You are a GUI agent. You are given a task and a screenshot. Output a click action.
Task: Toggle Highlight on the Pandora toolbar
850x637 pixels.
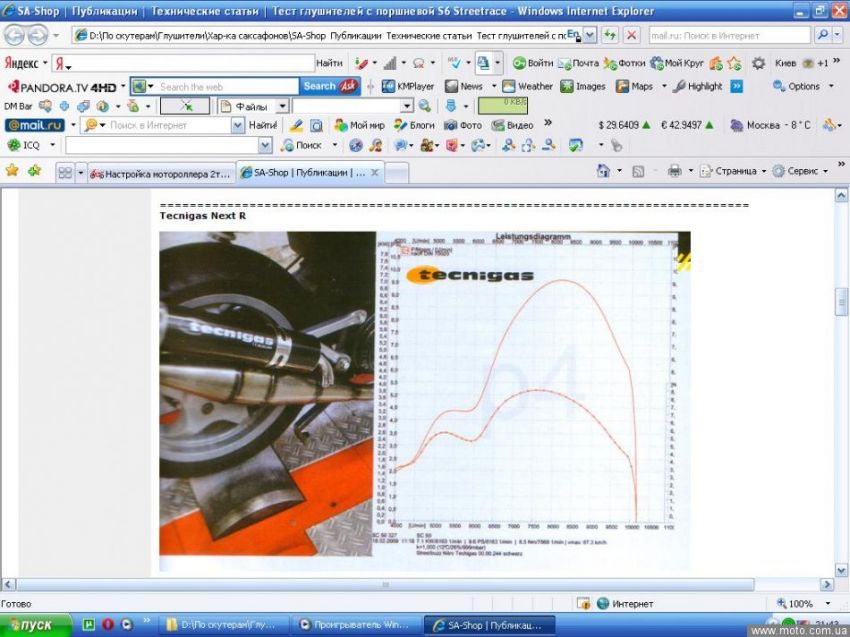coord(697,86)
